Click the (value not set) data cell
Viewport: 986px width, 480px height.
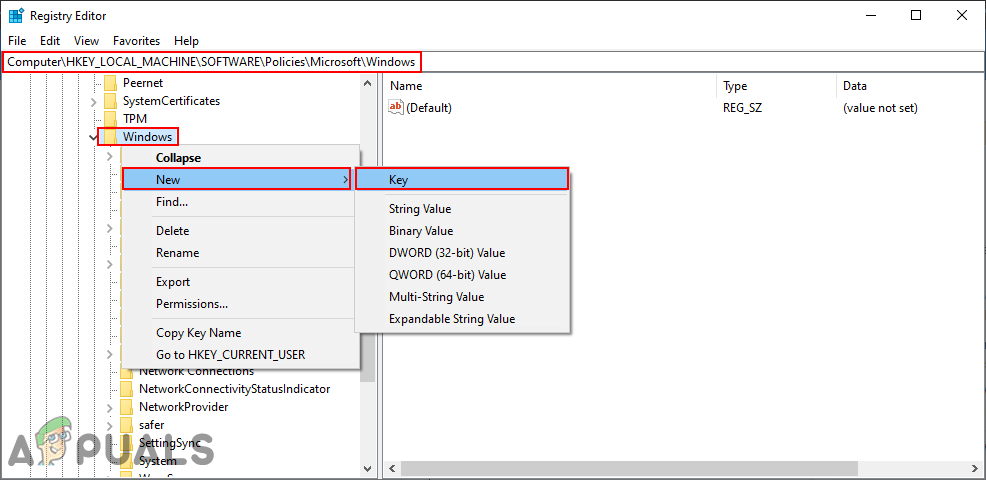[880, 108]
